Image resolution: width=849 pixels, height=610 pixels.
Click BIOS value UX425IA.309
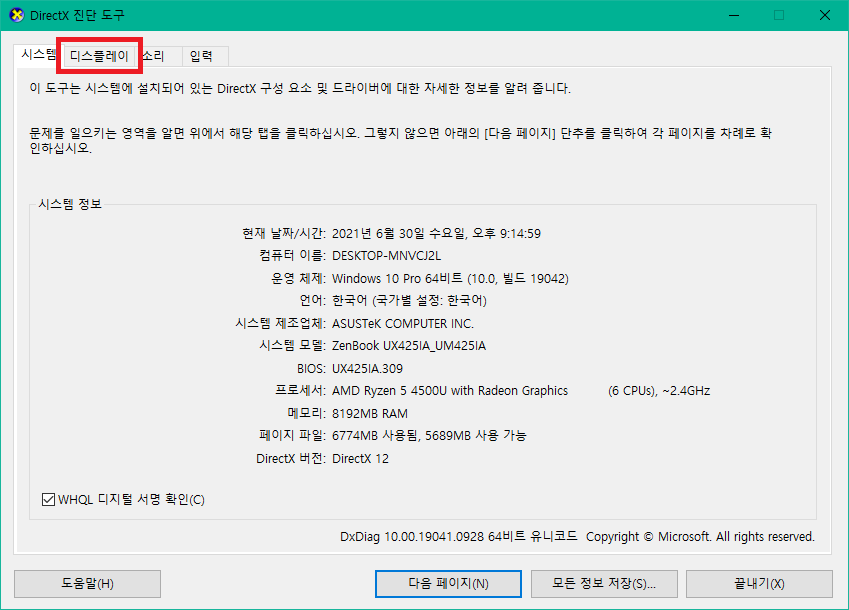point(367,369)
